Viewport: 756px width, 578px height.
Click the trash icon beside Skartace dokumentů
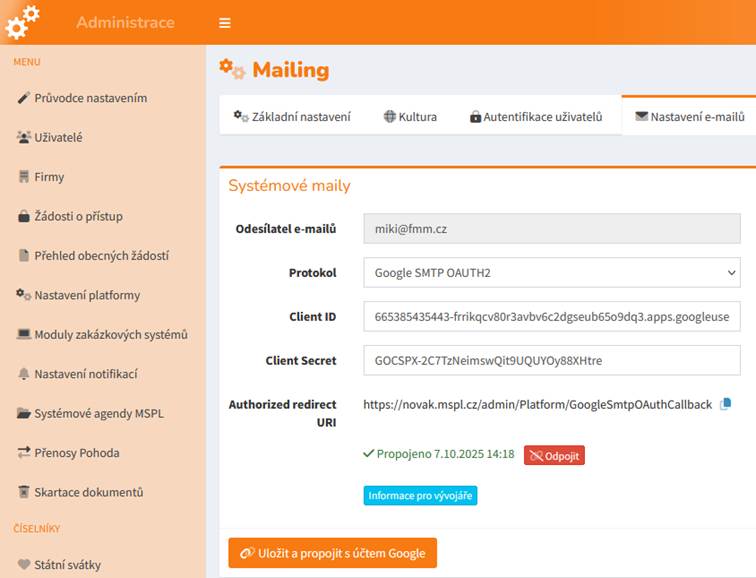(24, 492)
